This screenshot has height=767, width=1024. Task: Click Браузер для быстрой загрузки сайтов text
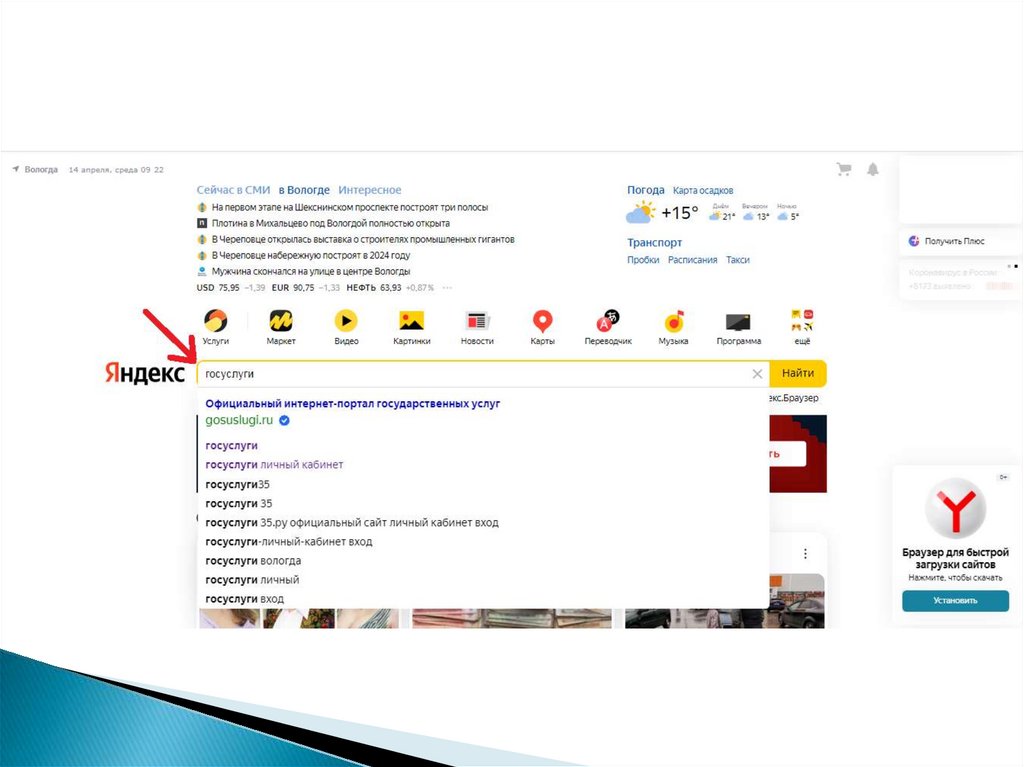pyautogui.click(x=955, y=558)
